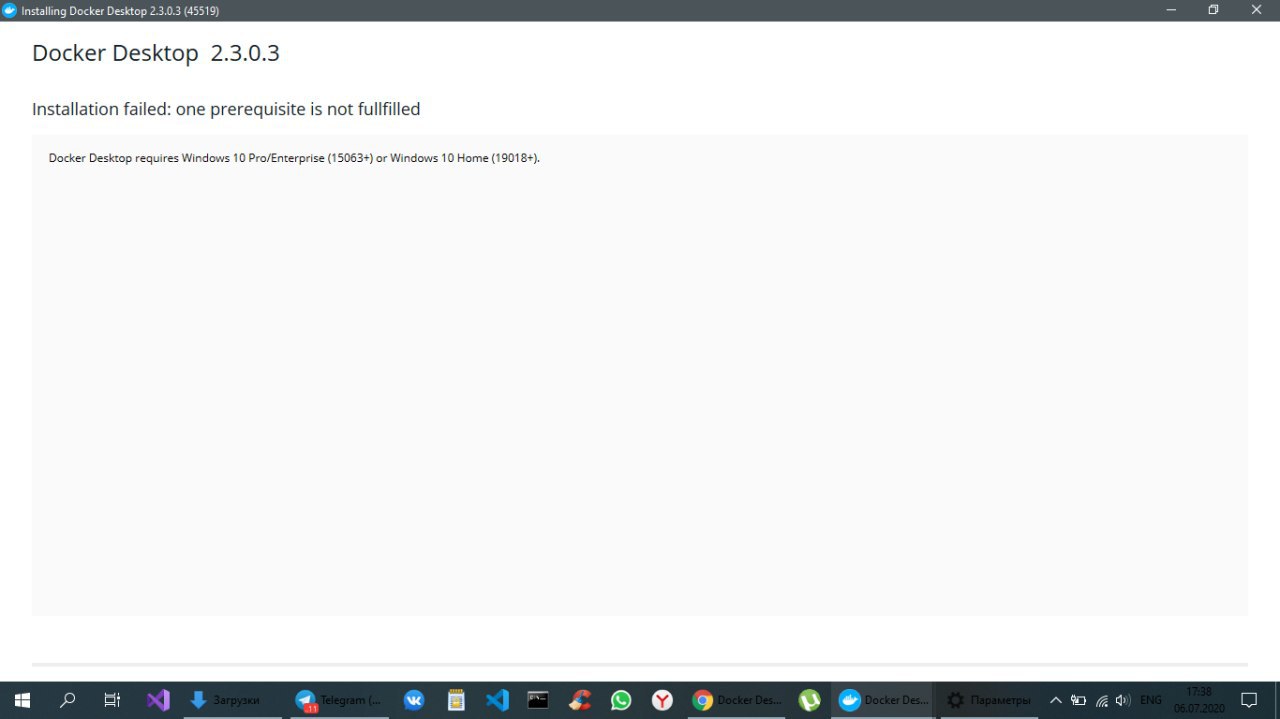The height and width of the screenshot is (719, 1280).
Task: Open Параметры settings taskbar item
Action: 989,700
